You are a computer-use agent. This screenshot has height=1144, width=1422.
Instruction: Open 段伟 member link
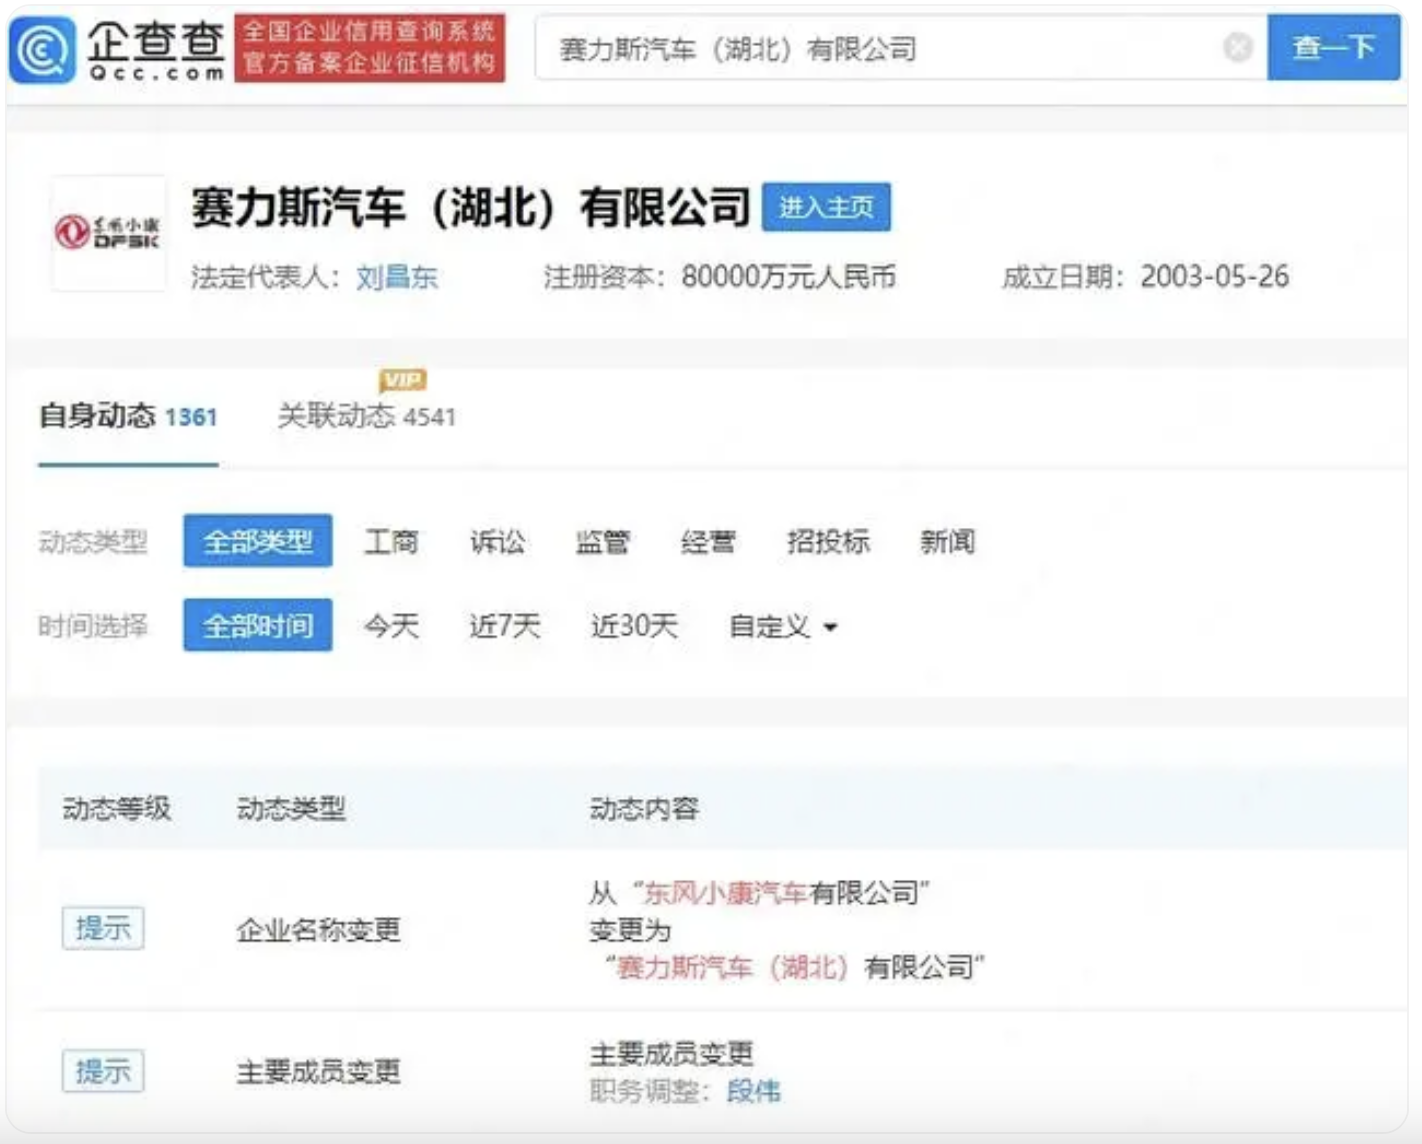coord(753,1091)
